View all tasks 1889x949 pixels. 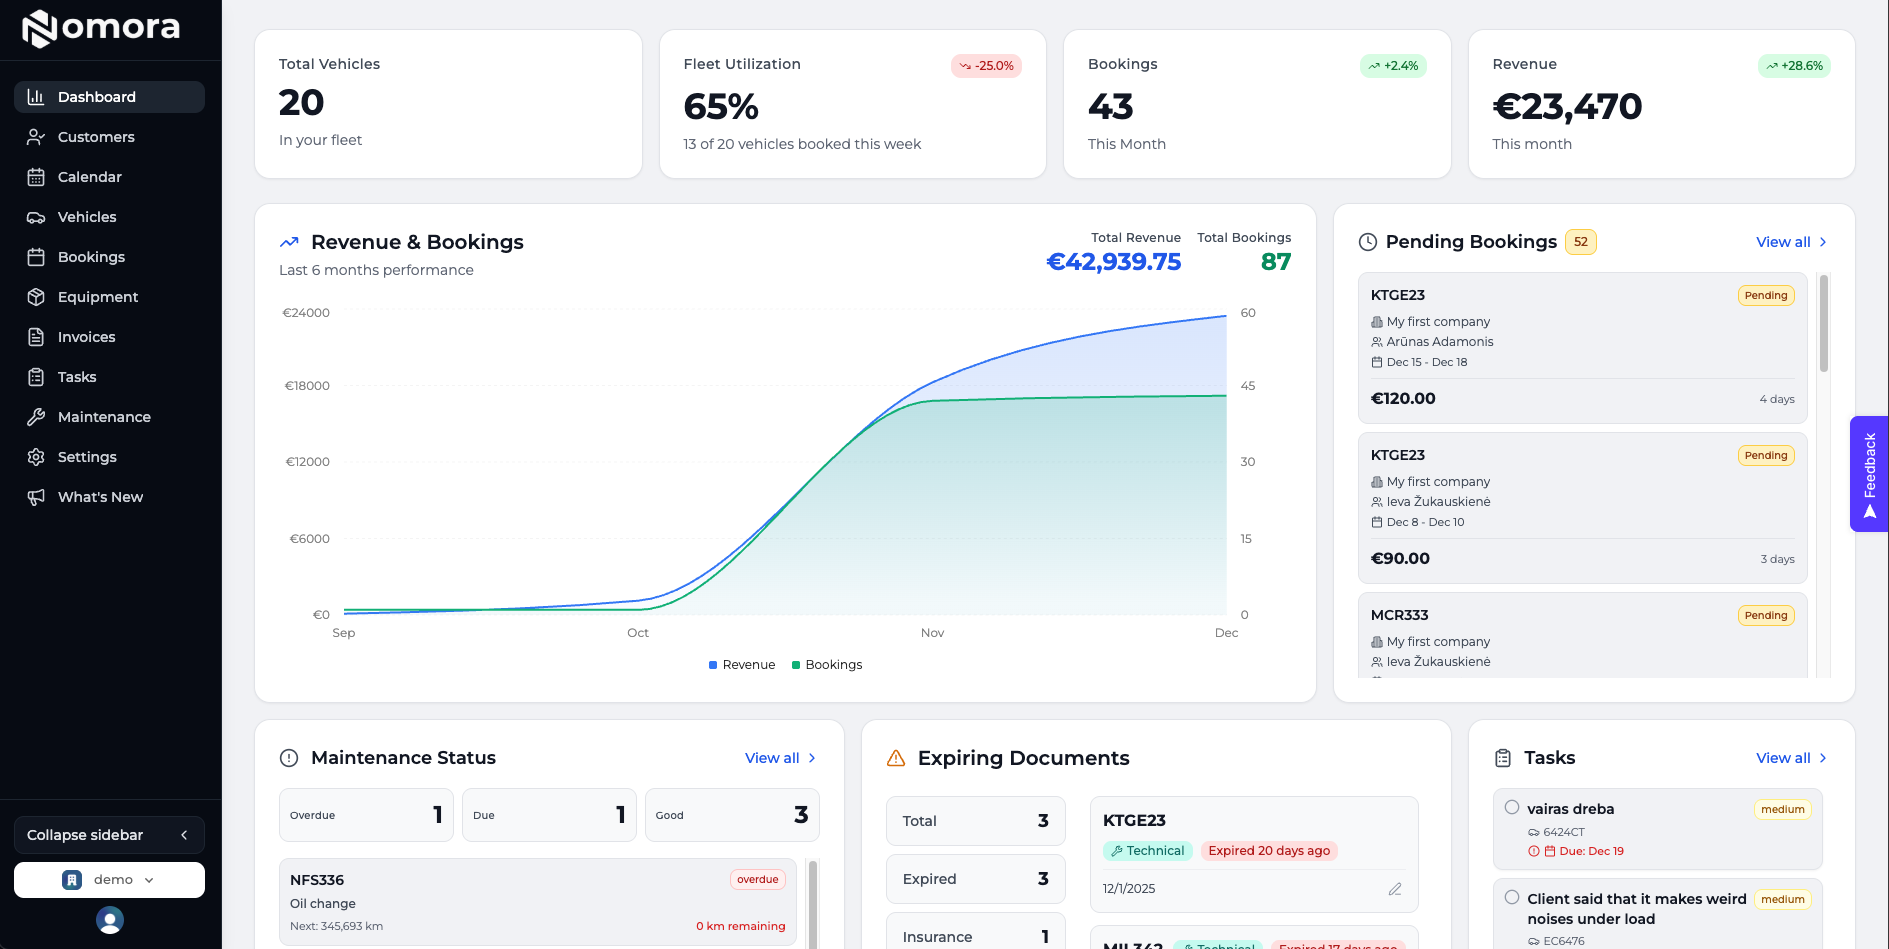(1791, 758)
